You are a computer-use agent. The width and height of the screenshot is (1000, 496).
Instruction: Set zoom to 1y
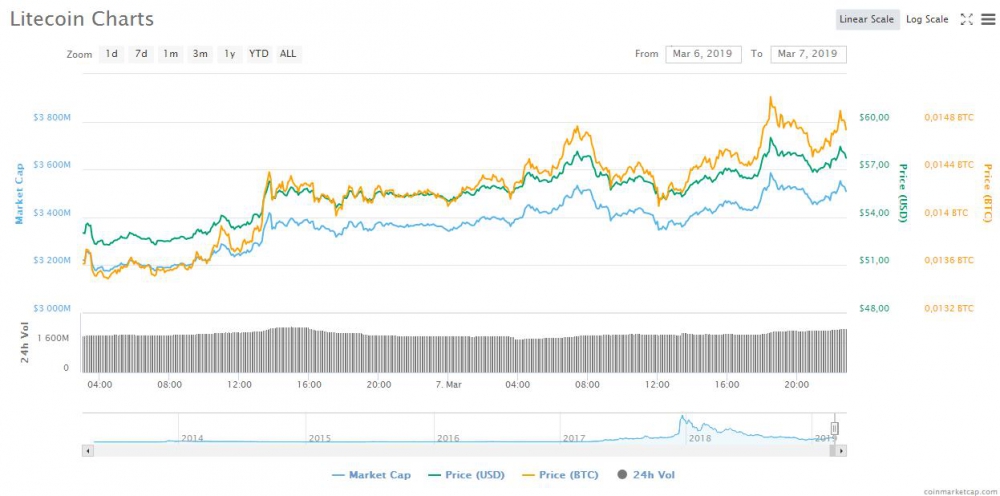[x=230, y=54]
